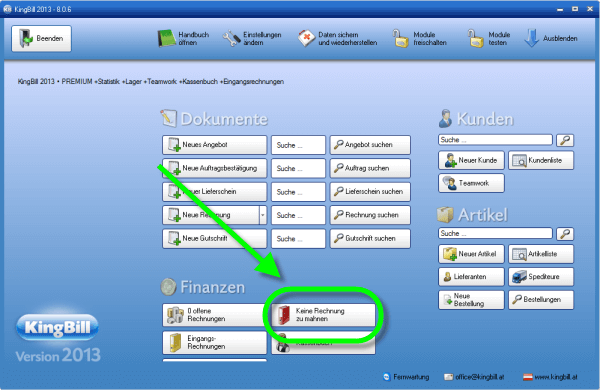Open the Handbuch öffnen book icon

coord(166,38)
